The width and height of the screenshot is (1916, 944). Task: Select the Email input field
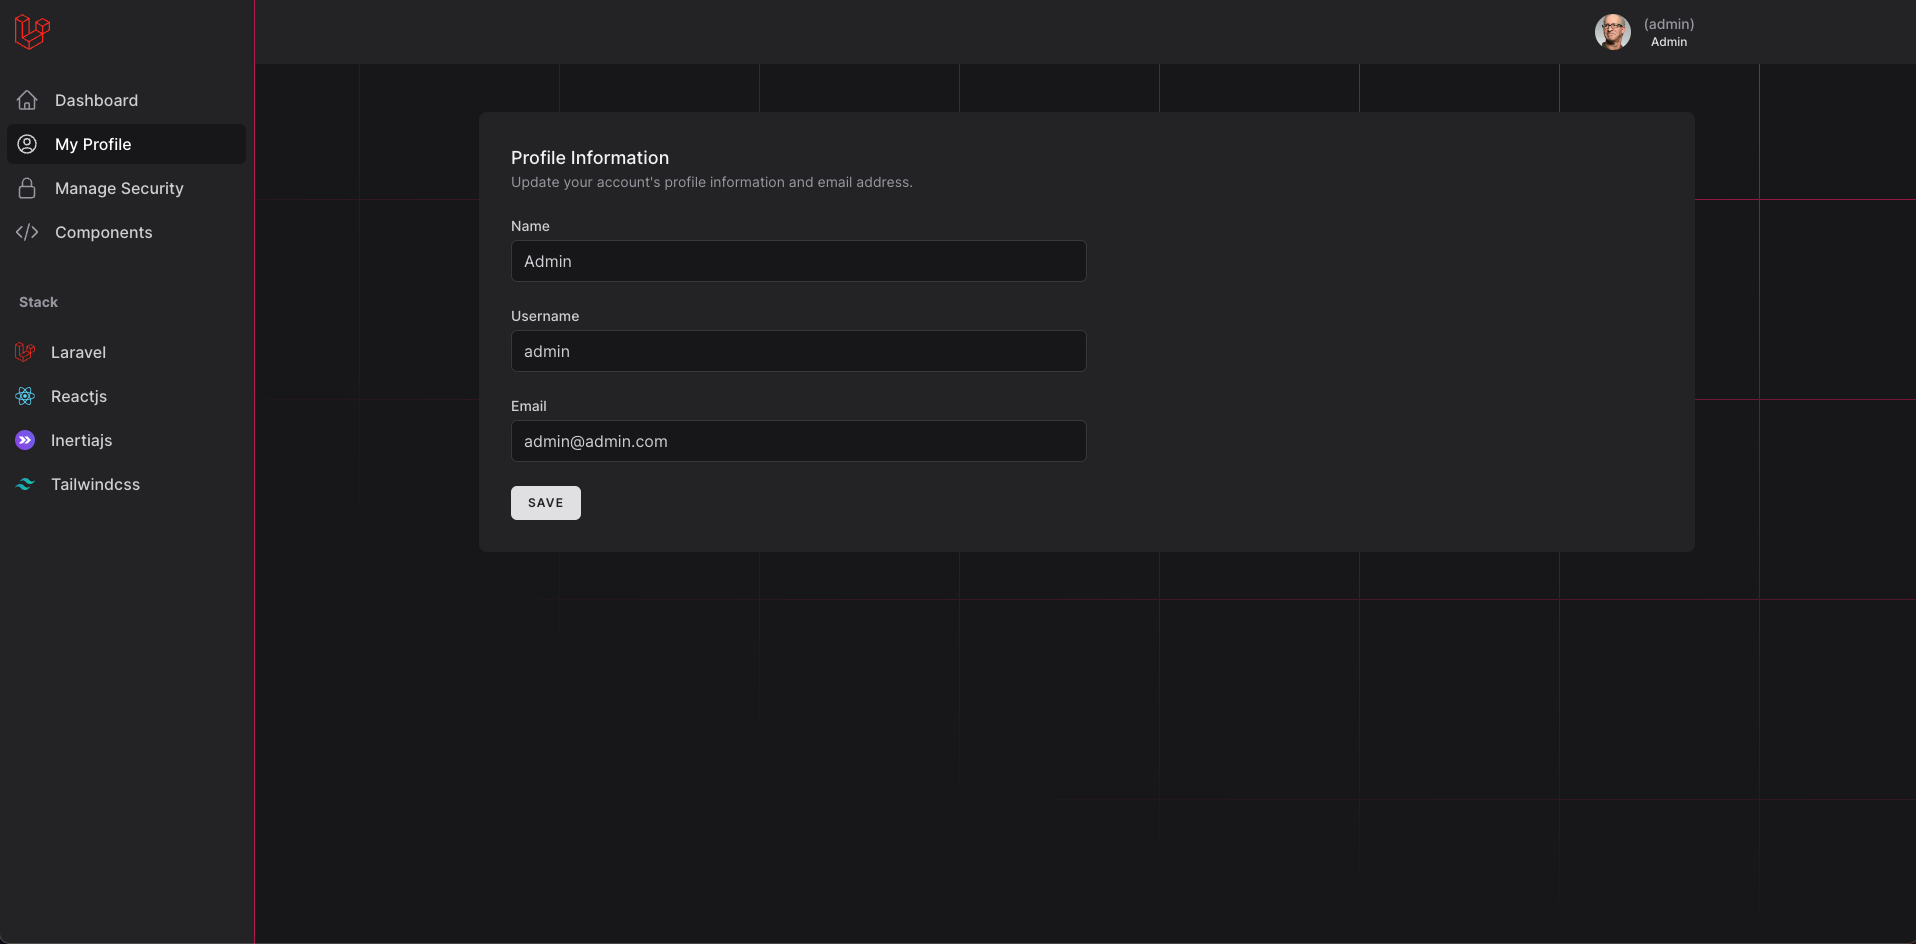pyautogui.click(x=798, y=441)
